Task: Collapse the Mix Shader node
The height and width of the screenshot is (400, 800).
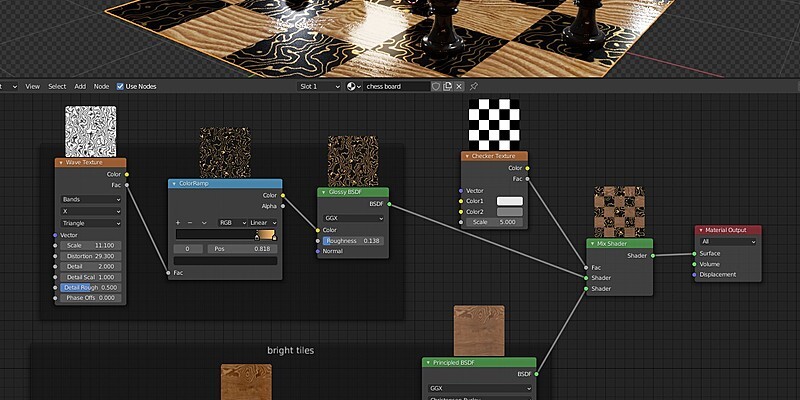Action: coord(592,244)
